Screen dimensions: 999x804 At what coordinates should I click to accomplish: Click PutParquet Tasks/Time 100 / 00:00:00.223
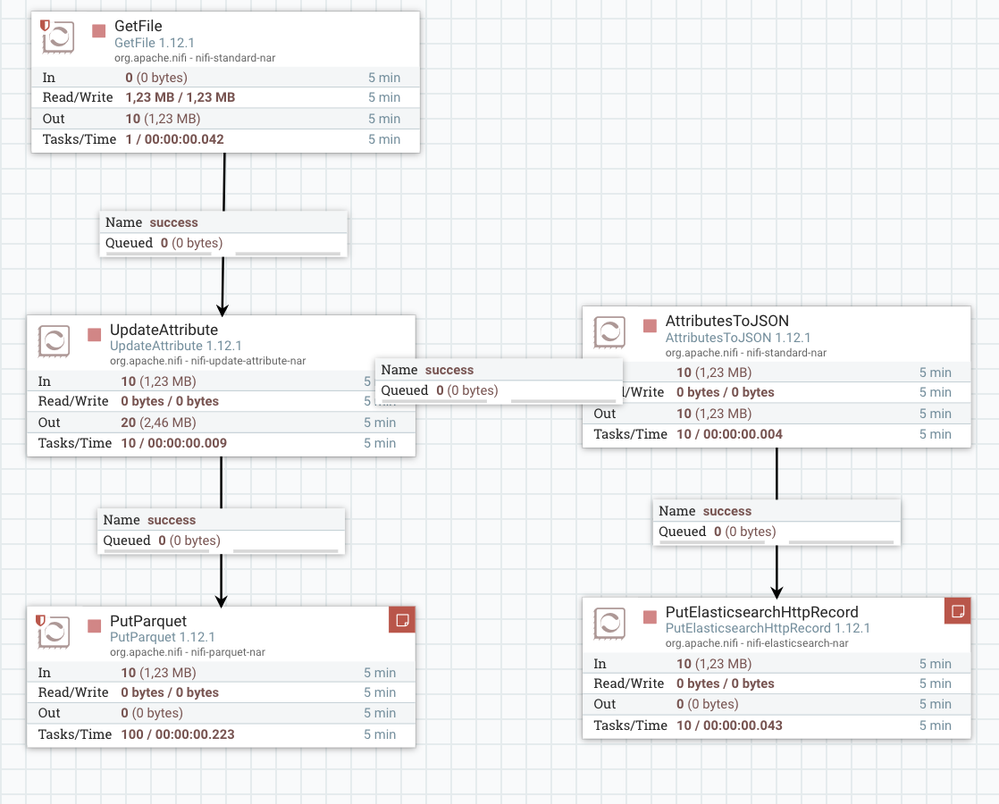(x=178, y=735)
